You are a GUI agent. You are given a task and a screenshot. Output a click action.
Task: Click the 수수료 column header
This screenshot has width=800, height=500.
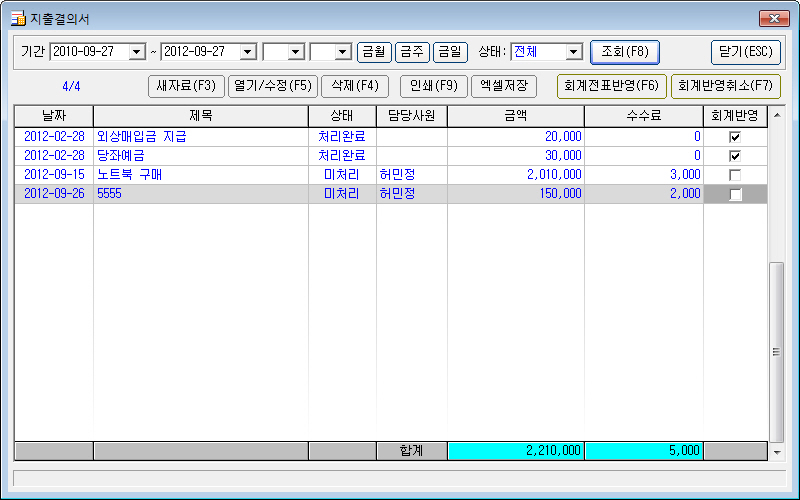pyautogui.click(x=644, y=116)
